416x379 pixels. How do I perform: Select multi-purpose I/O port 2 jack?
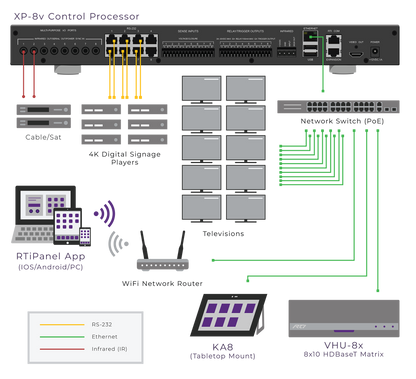34,51
